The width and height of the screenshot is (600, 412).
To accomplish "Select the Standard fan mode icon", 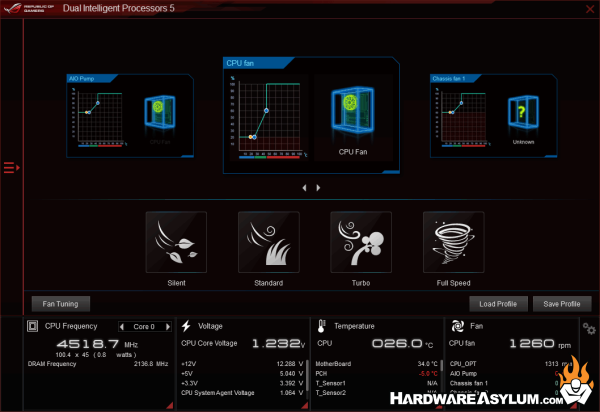I will tap(269, 242).
